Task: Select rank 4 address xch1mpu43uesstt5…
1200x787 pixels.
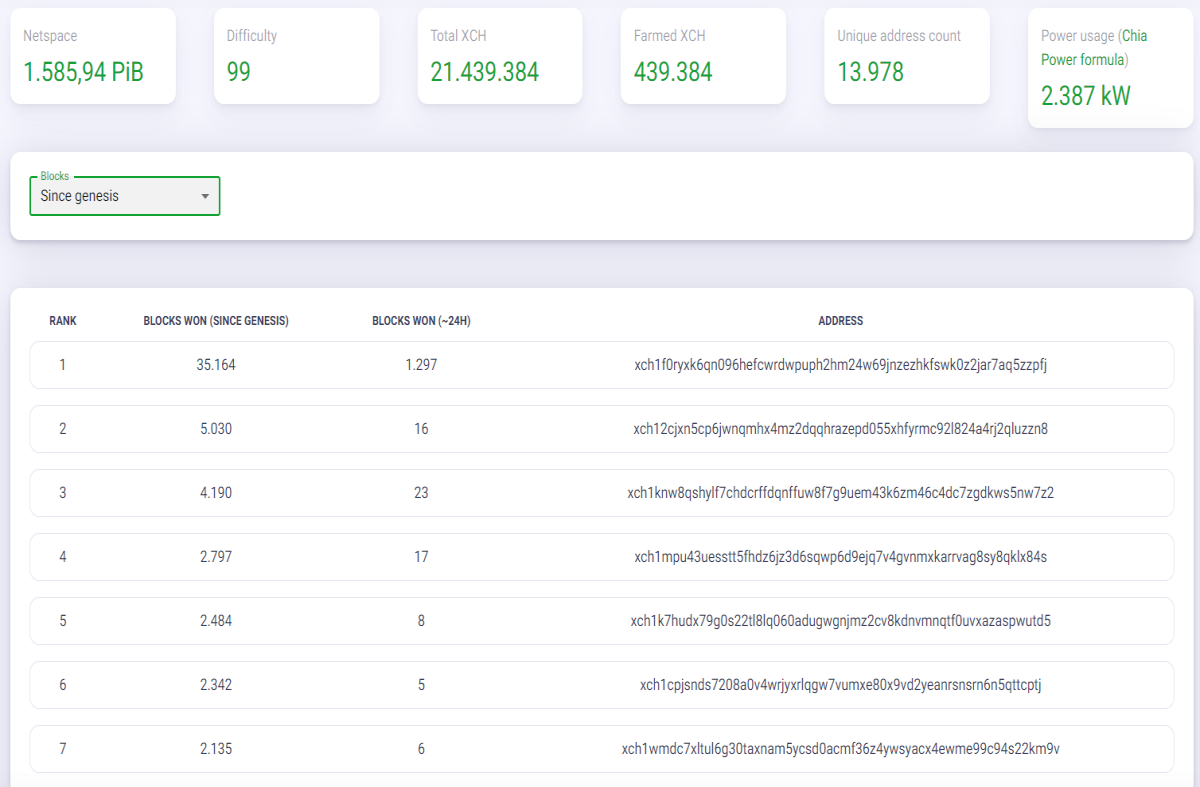Action: pyautogui.click(x=841, y=557)
